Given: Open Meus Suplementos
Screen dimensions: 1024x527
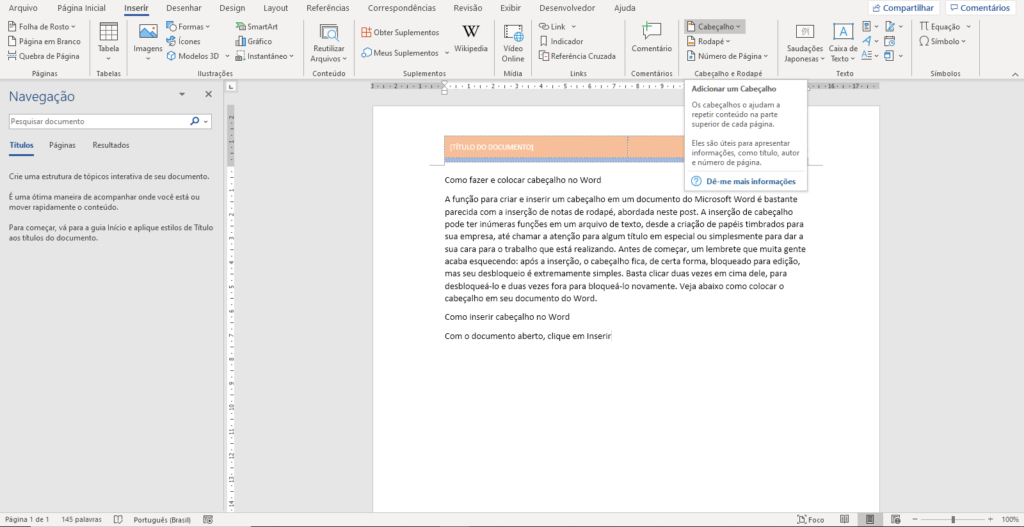Looking at the screenshot, I should pyautogui.click(x=400, y=52).
